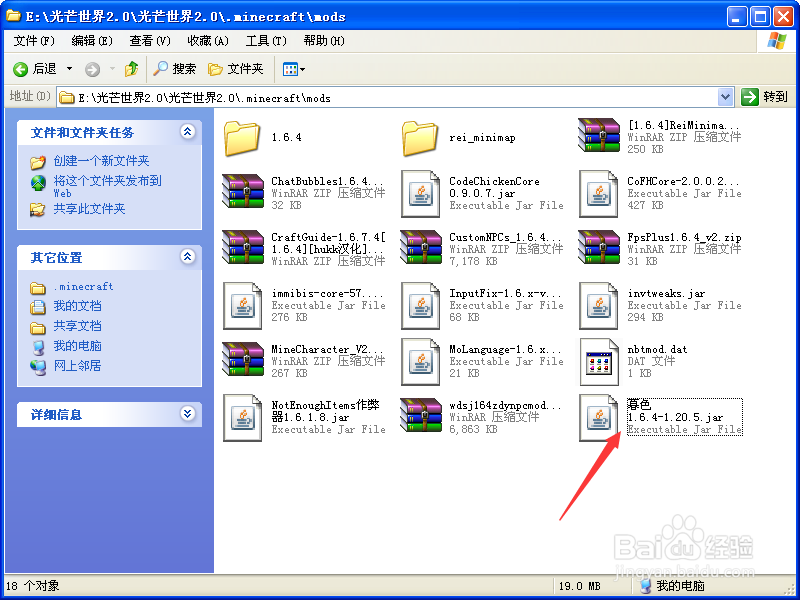Select the nbtmod.dat file icon
The width and height of the screenshot is (800, 600).
pos(599,362)
